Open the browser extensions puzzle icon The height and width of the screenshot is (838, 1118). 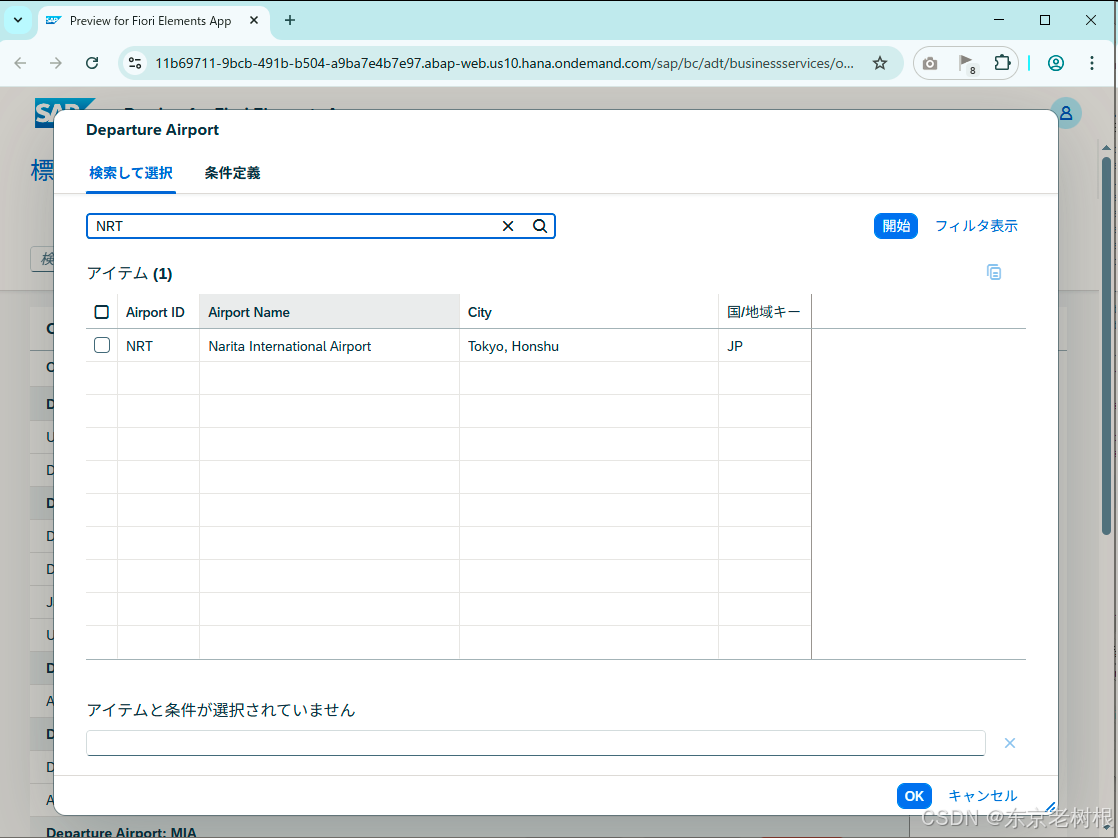[1002, 62]
